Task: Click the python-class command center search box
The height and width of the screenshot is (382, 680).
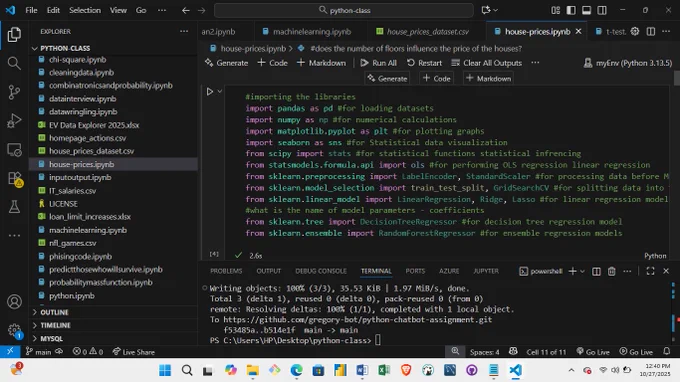Action: click(x=344, y=10)
